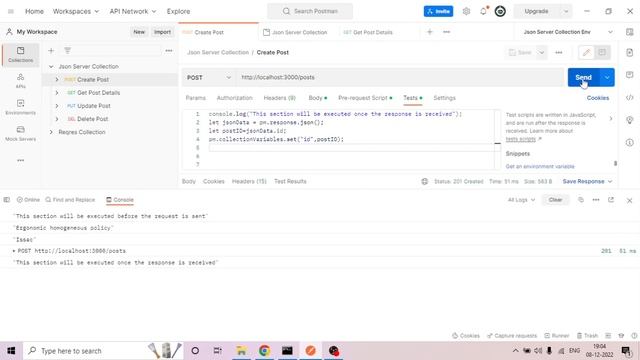The image size is (640, 360).
Task: Click New button in workspace
Action: click(139, 32)
